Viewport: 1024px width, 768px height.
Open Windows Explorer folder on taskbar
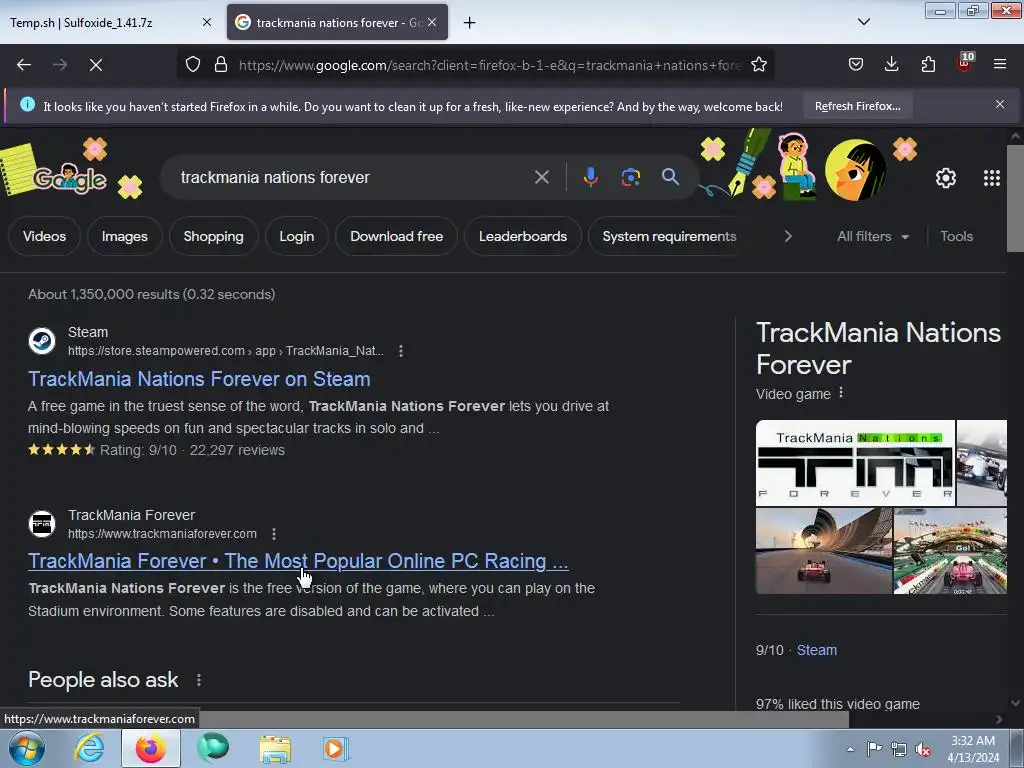point(275,748)
